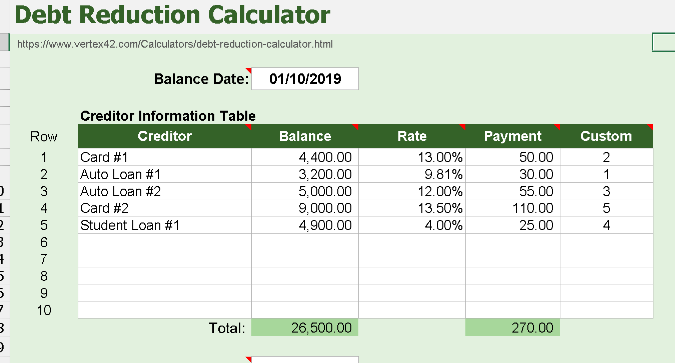Select Custom order cell for Card #2
The width and height of the screenshot is (675, 363).
tap(607, 208)
